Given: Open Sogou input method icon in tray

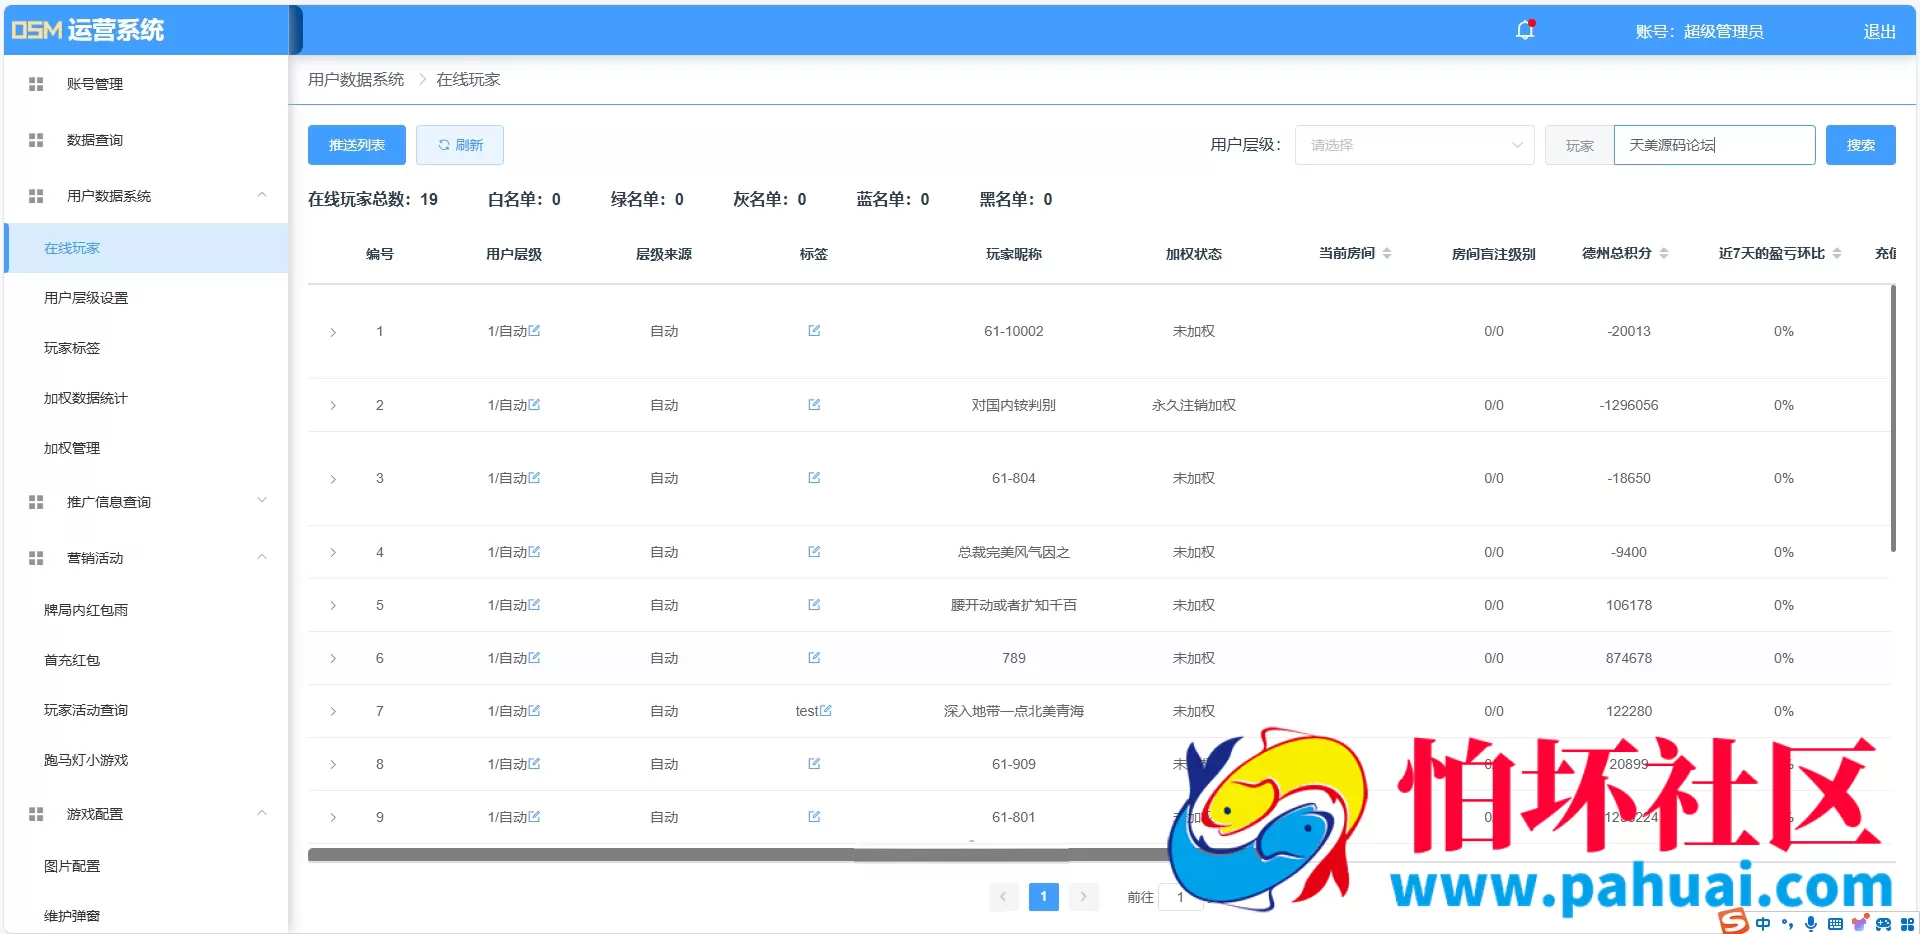Looking at the screenshot, I should pyautogui.click(x=1734, y=922).
